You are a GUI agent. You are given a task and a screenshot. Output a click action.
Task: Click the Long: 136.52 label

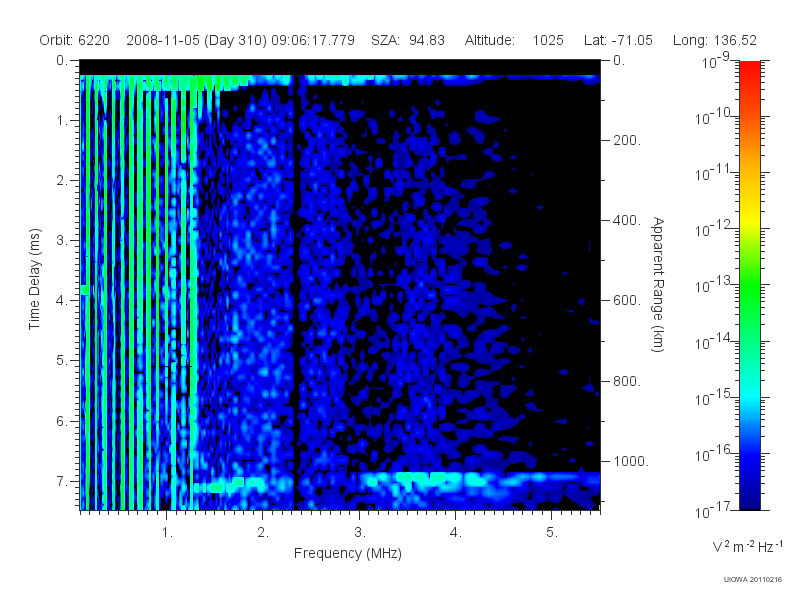[x=714, y=40]
